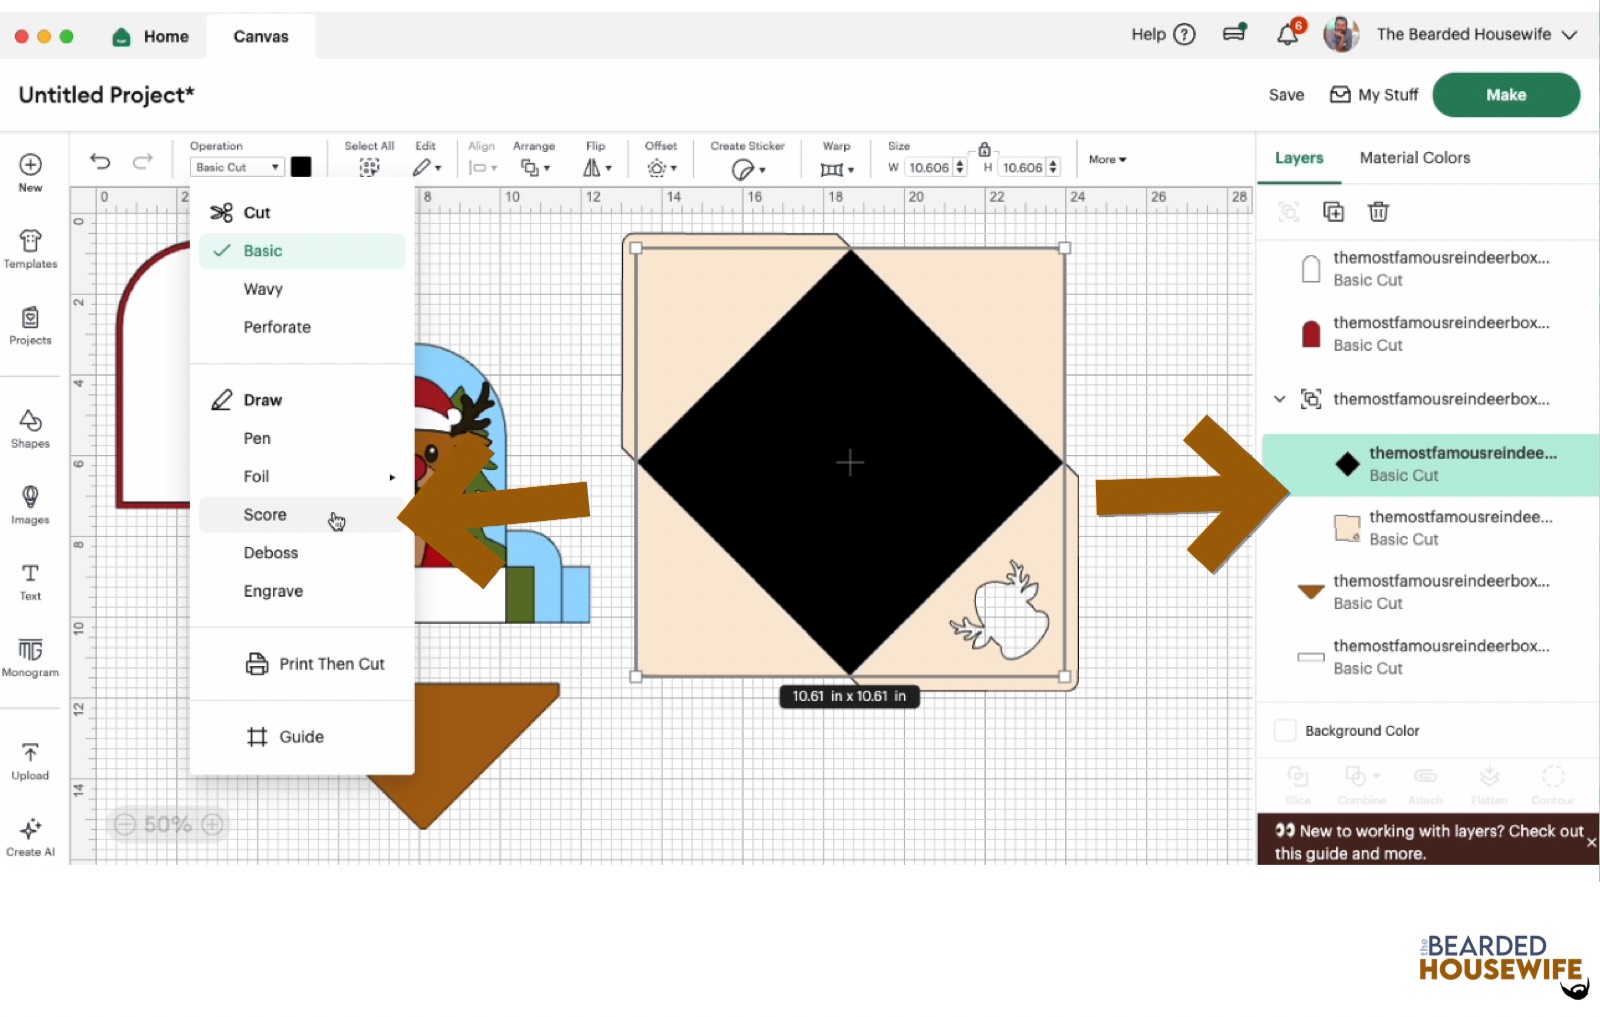
Task: Open the Monogram tool
Action: (x=30, y=657)
